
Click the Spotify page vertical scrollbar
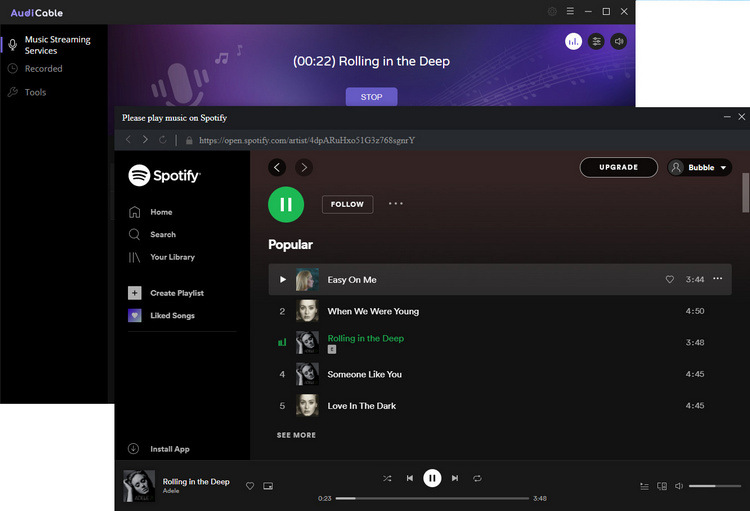(x=745, y=193)
